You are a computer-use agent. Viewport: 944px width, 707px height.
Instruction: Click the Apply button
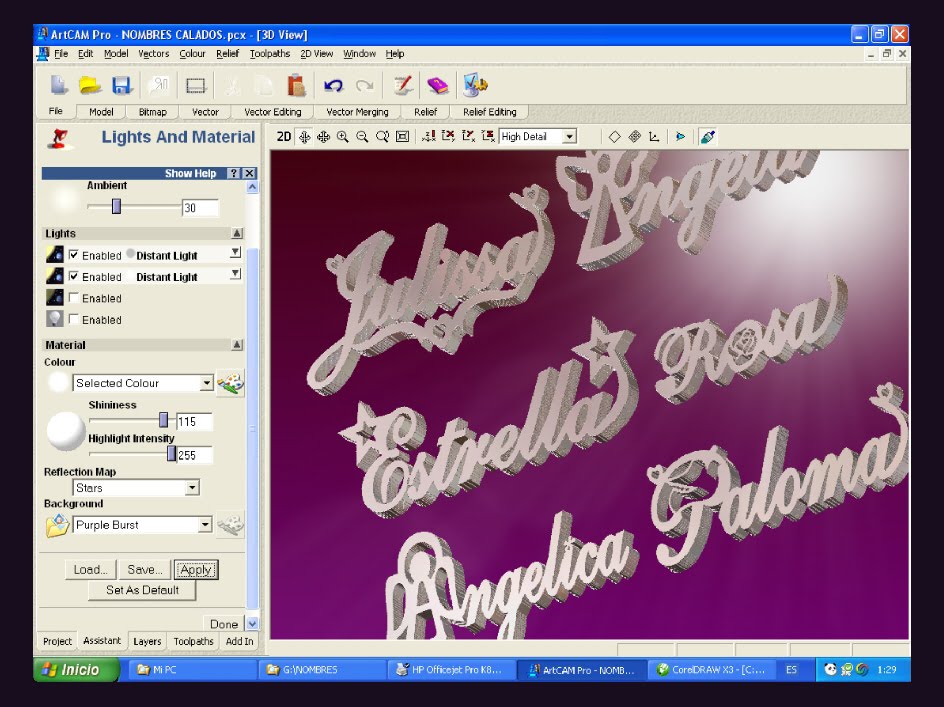pyautogui.click(x=196, y=570)
